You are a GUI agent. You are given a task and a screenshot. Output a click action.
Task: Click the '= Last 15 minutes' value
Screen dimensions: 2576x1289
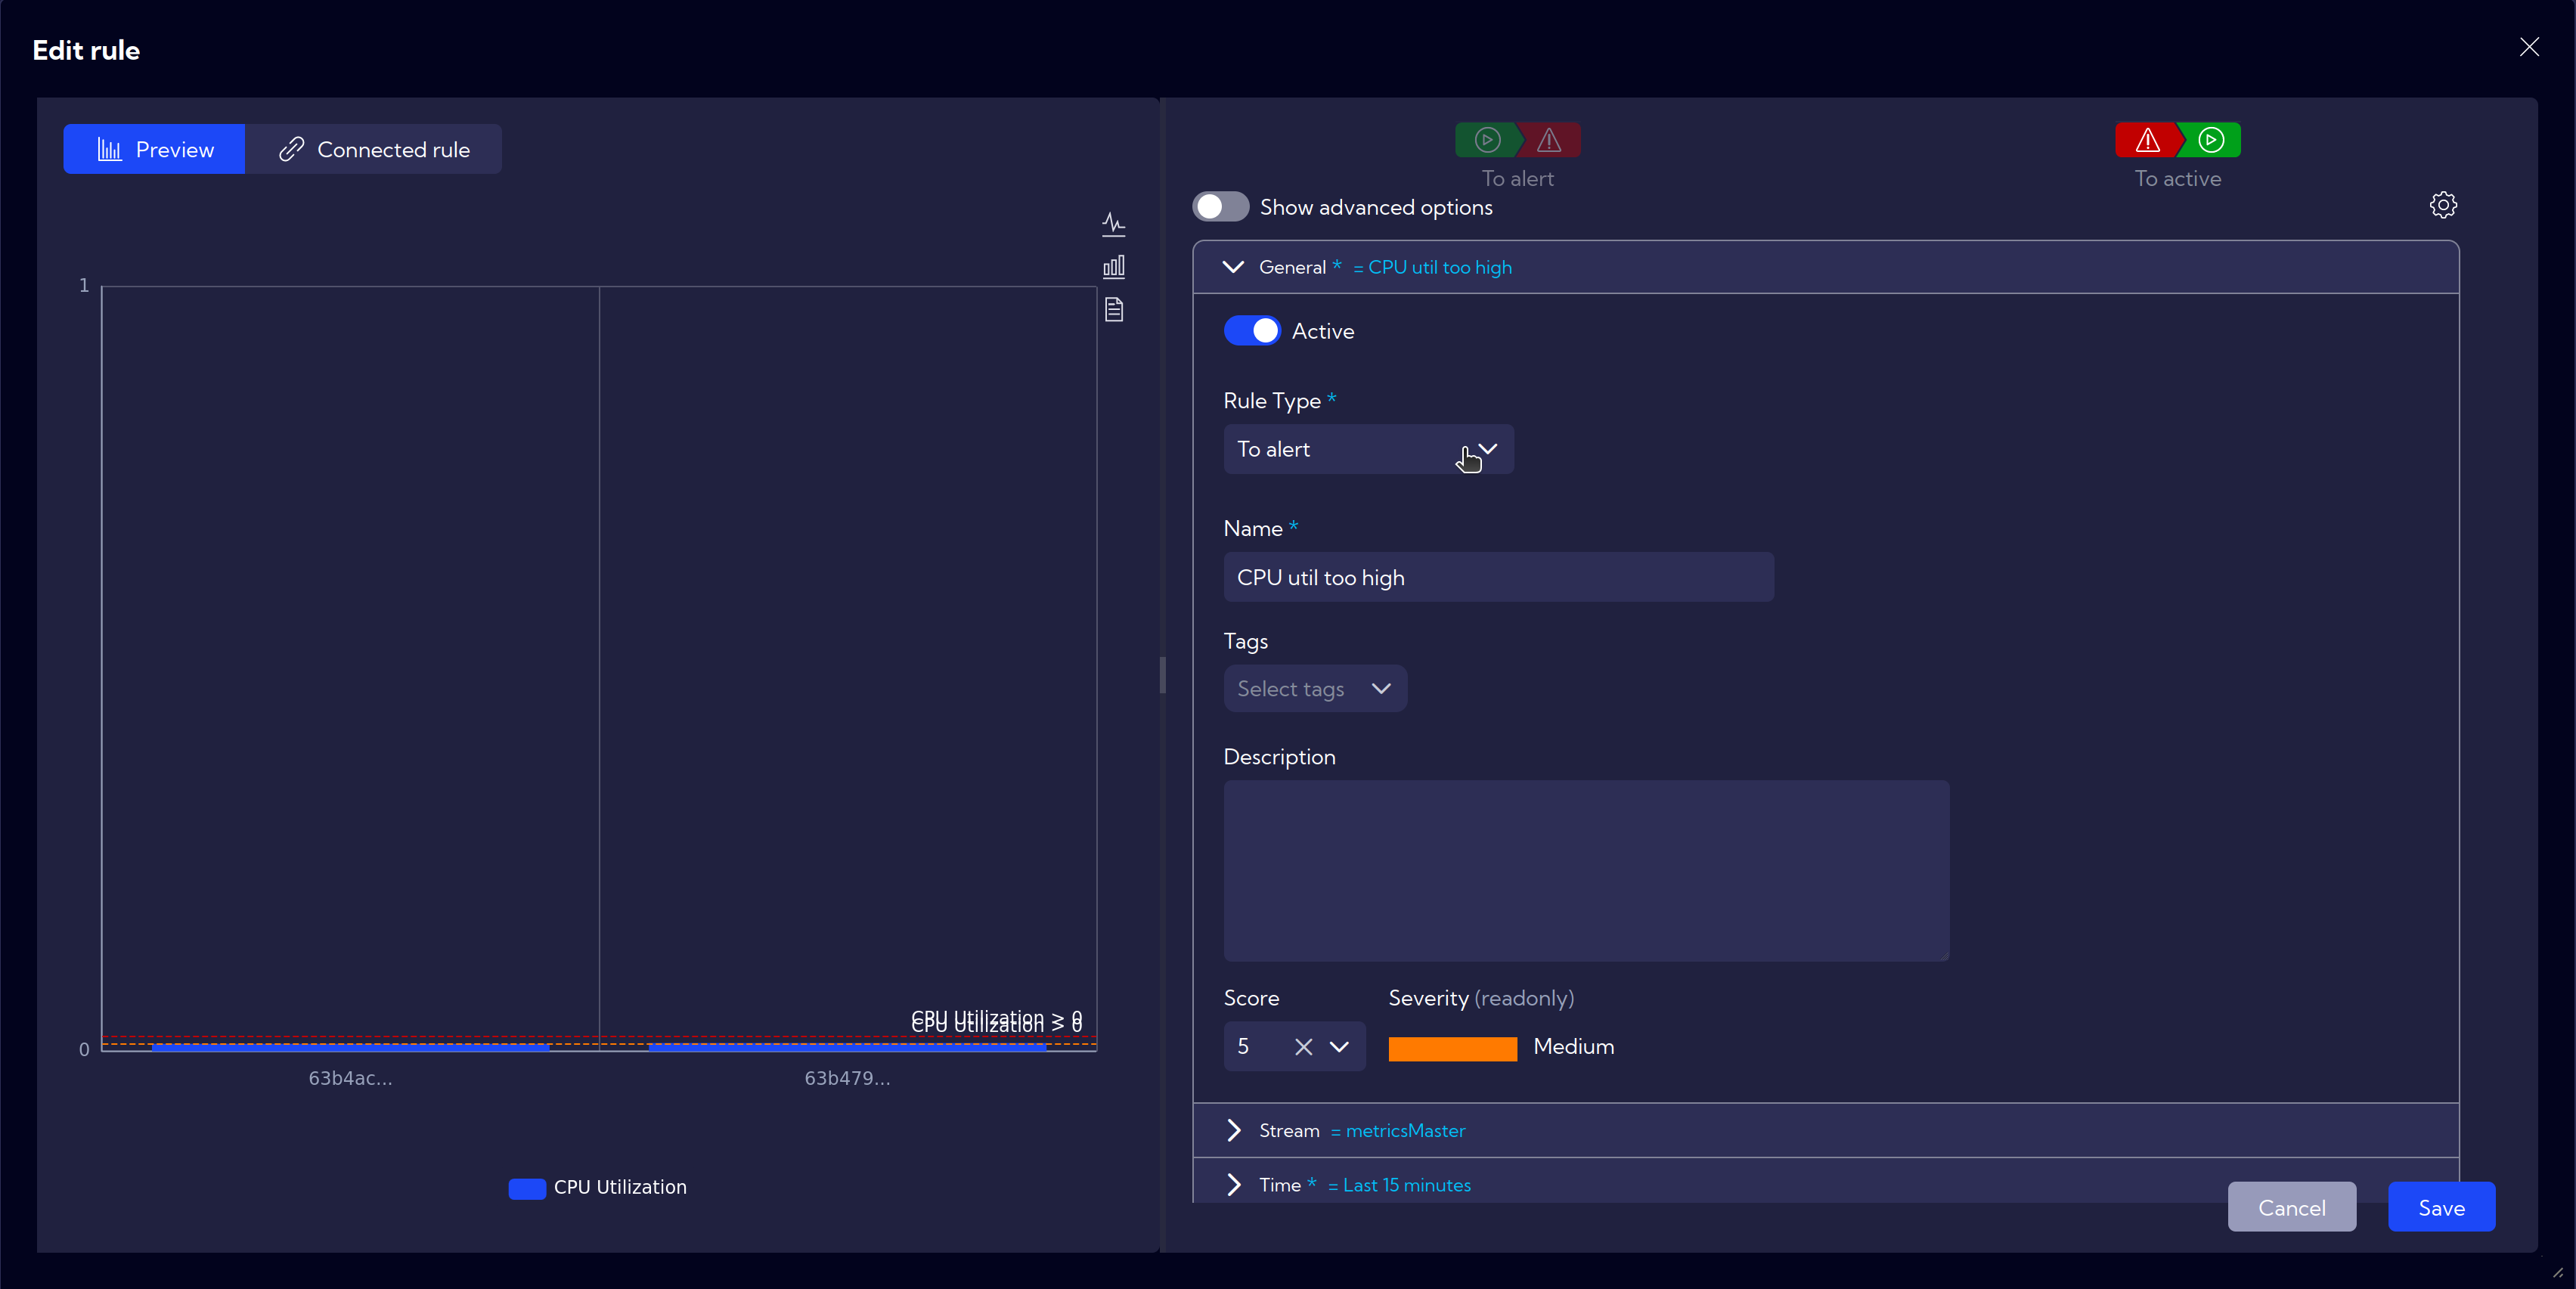coord(1399,1185)
